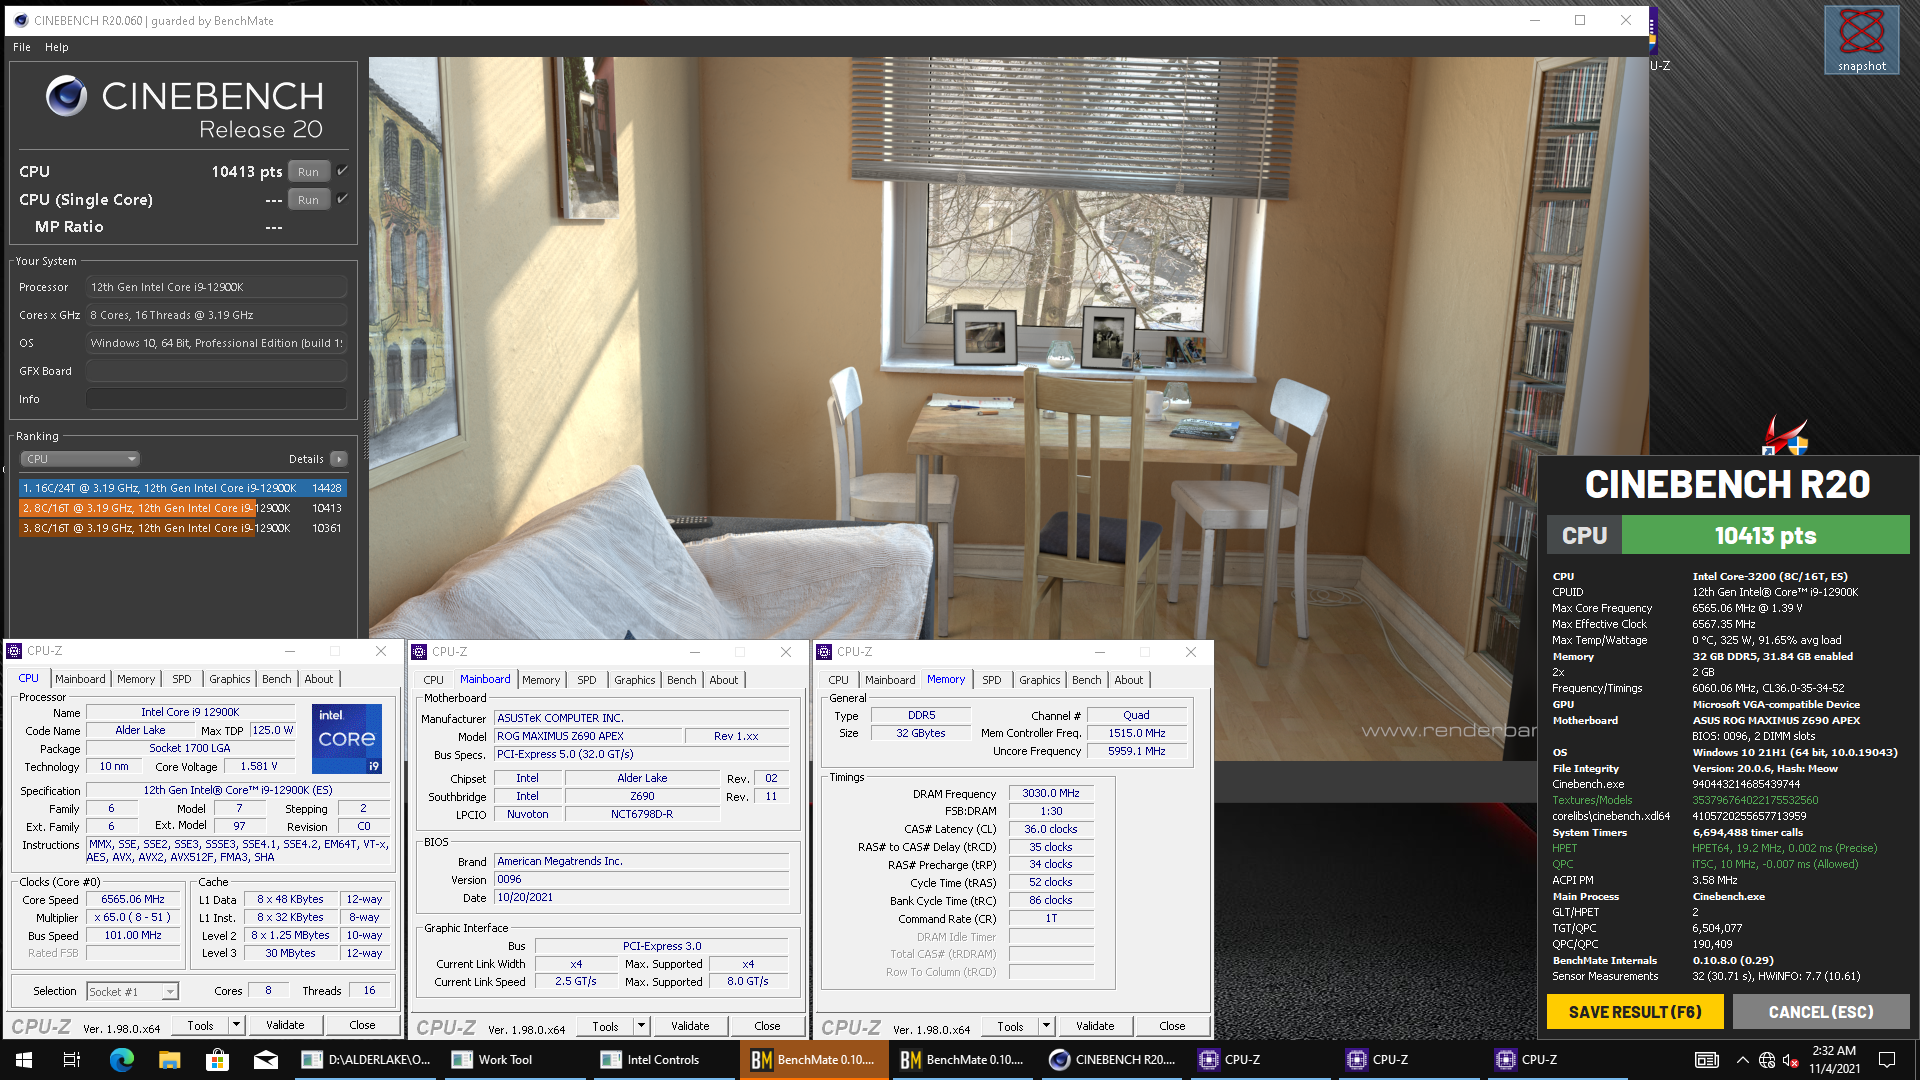
Task: Select SPD tab in the Mainboard CPU-Z window
Action: (587, 680)
